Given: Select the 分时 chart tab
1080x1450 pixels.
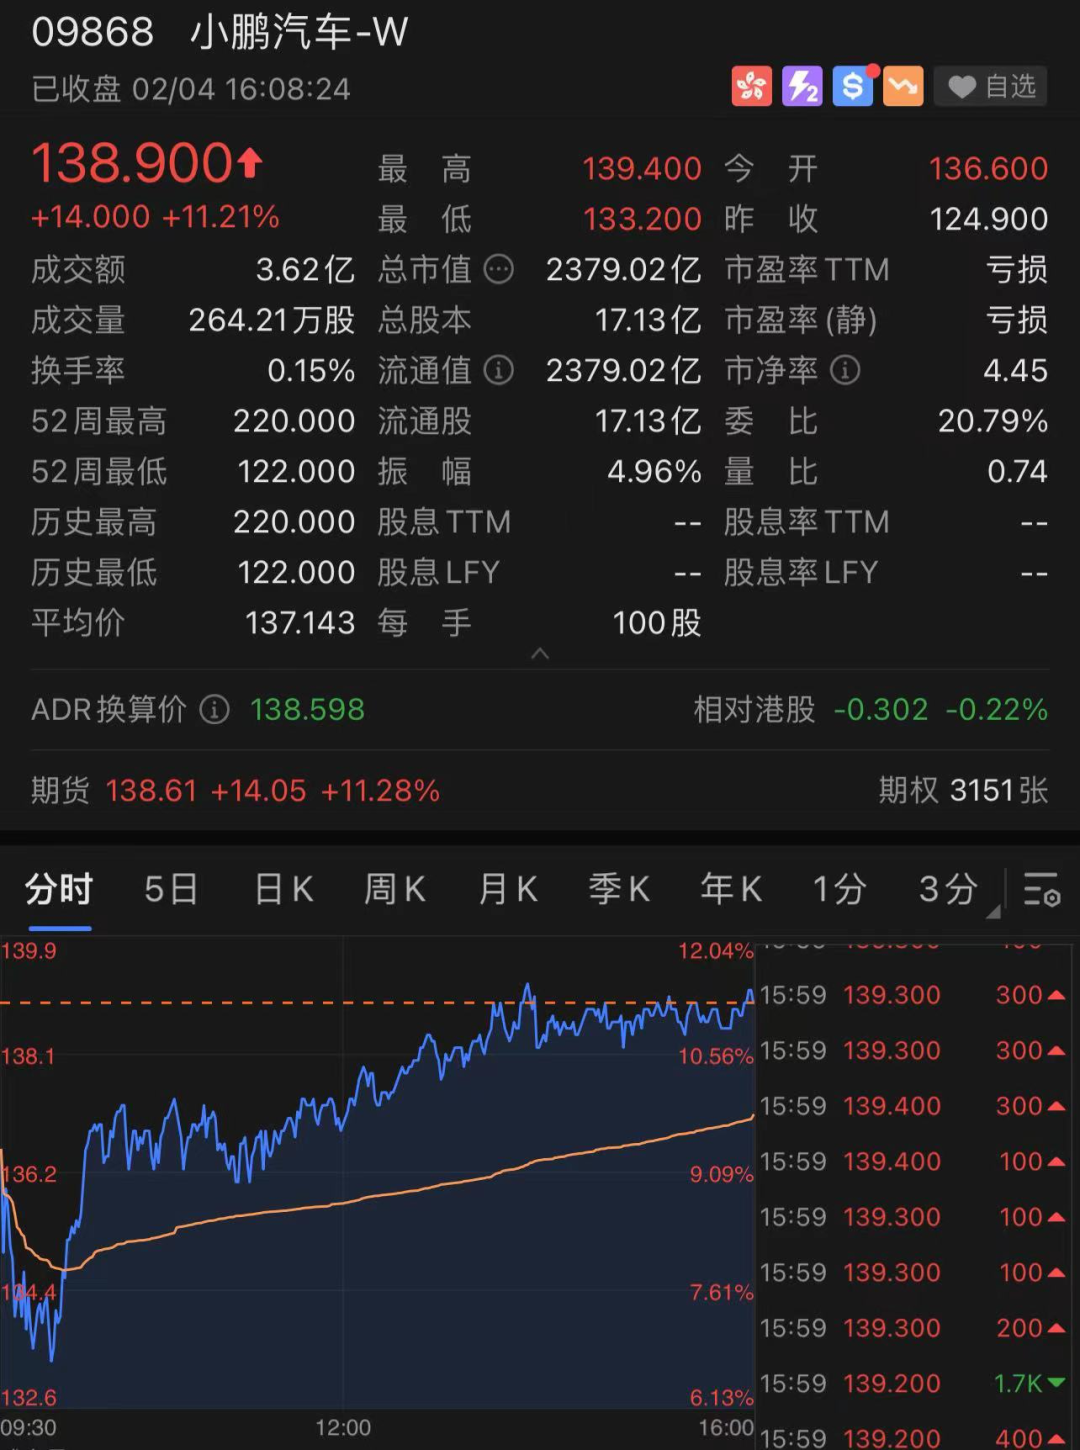Looking at the screenshot, I should [x=59, y=889].
